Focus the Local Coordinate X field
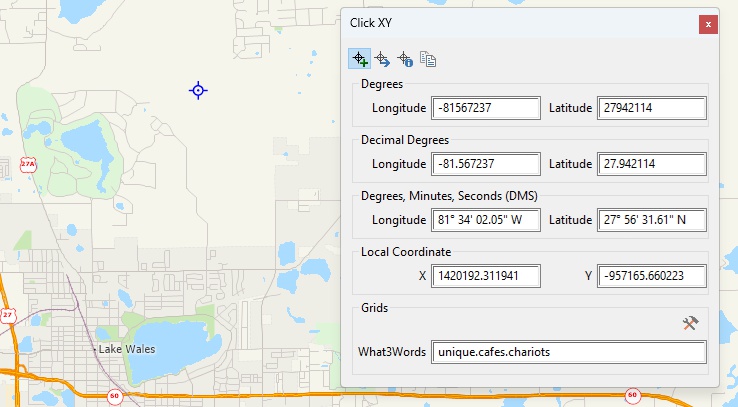The height and width of the screenshot is (407, 738). click(x=486, y=276)
